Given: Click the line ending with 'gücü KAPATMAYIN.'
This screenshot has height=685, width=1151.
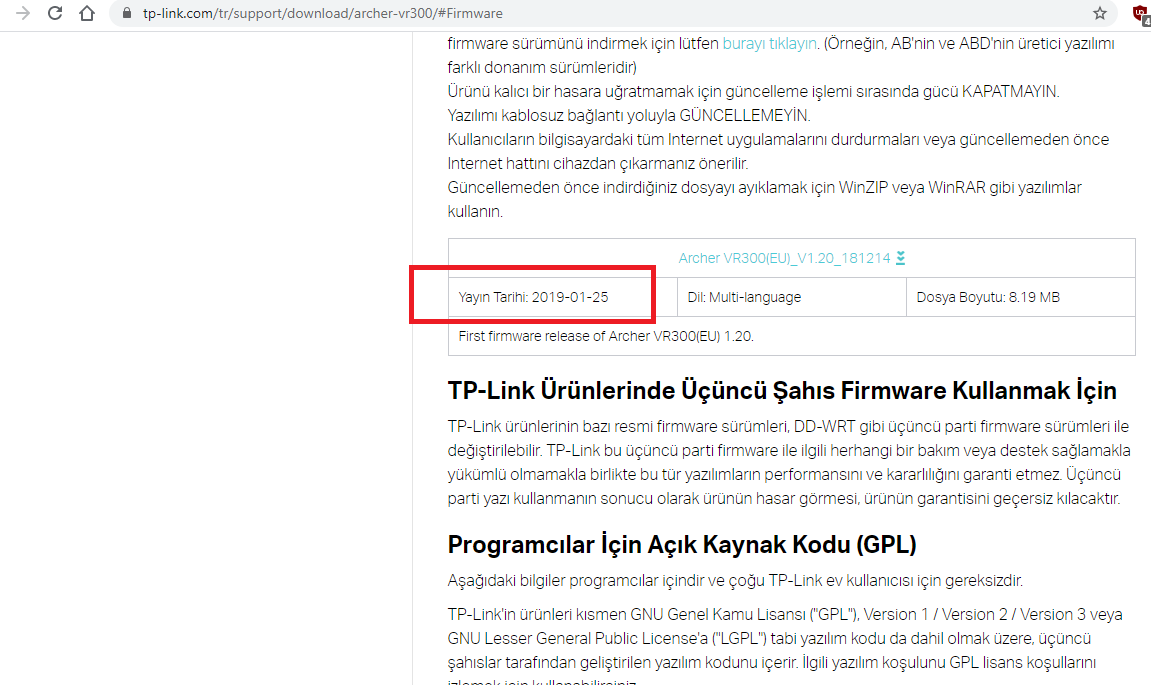Looking at the screenshot, I should (753, 92).
